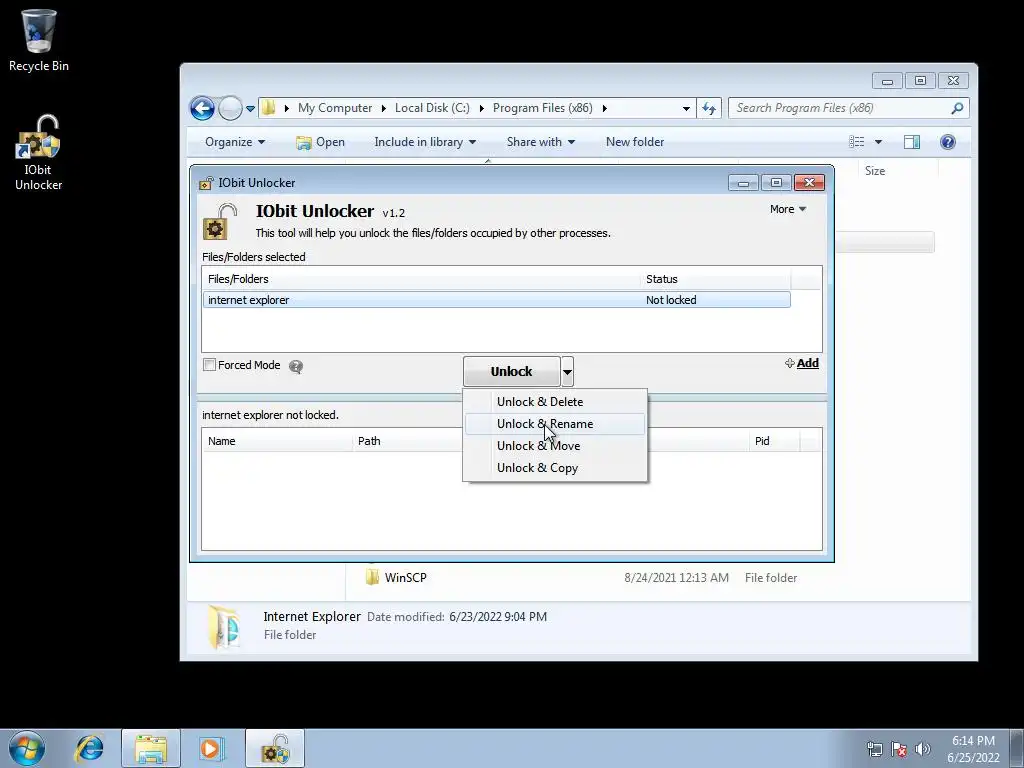Toggle the Unlock dropdown arrow
This screenshot has height=768, width=1024.
pyautogui.click(x=567, y=372)
